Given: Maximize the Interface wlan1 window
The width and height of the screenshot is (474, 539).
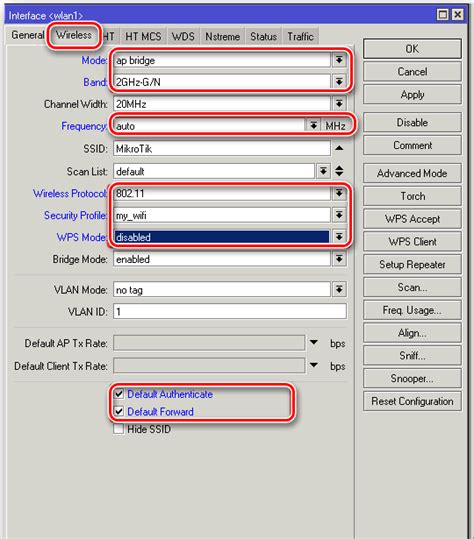Looking at the screenshot, I should point(443,15).
